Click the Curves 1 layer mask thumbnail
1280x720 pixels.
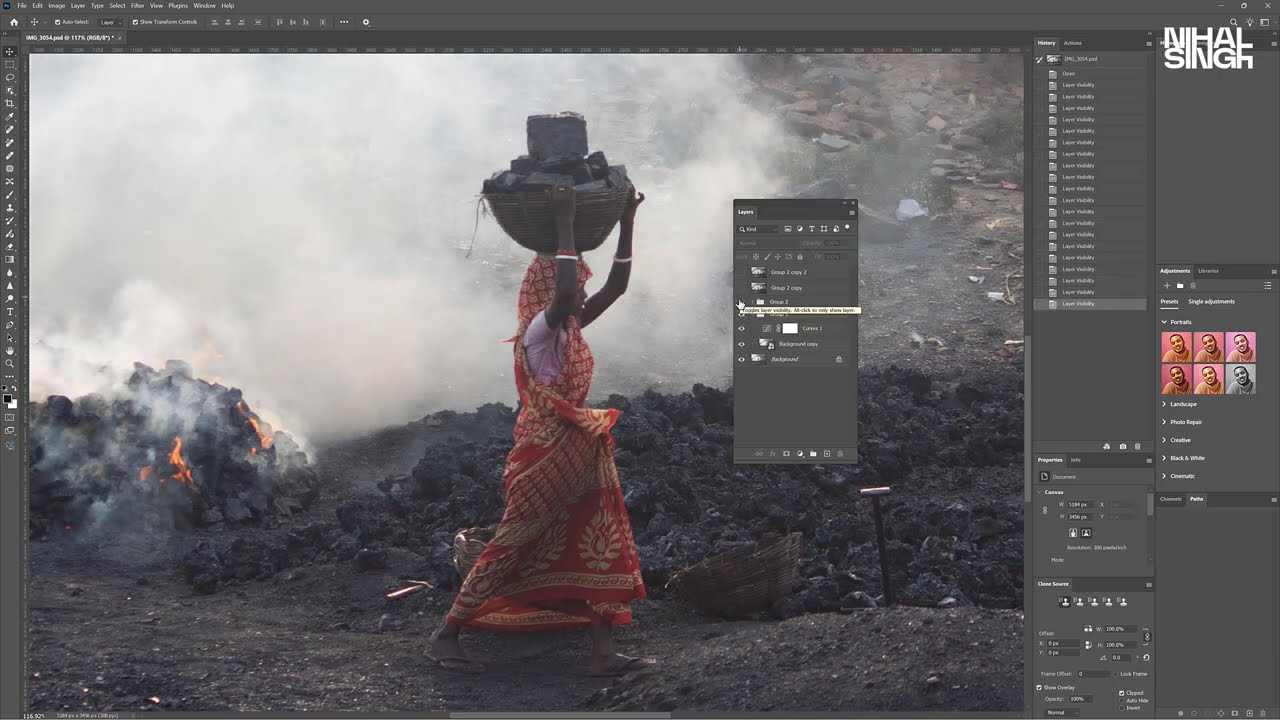[x=790, y=328]
